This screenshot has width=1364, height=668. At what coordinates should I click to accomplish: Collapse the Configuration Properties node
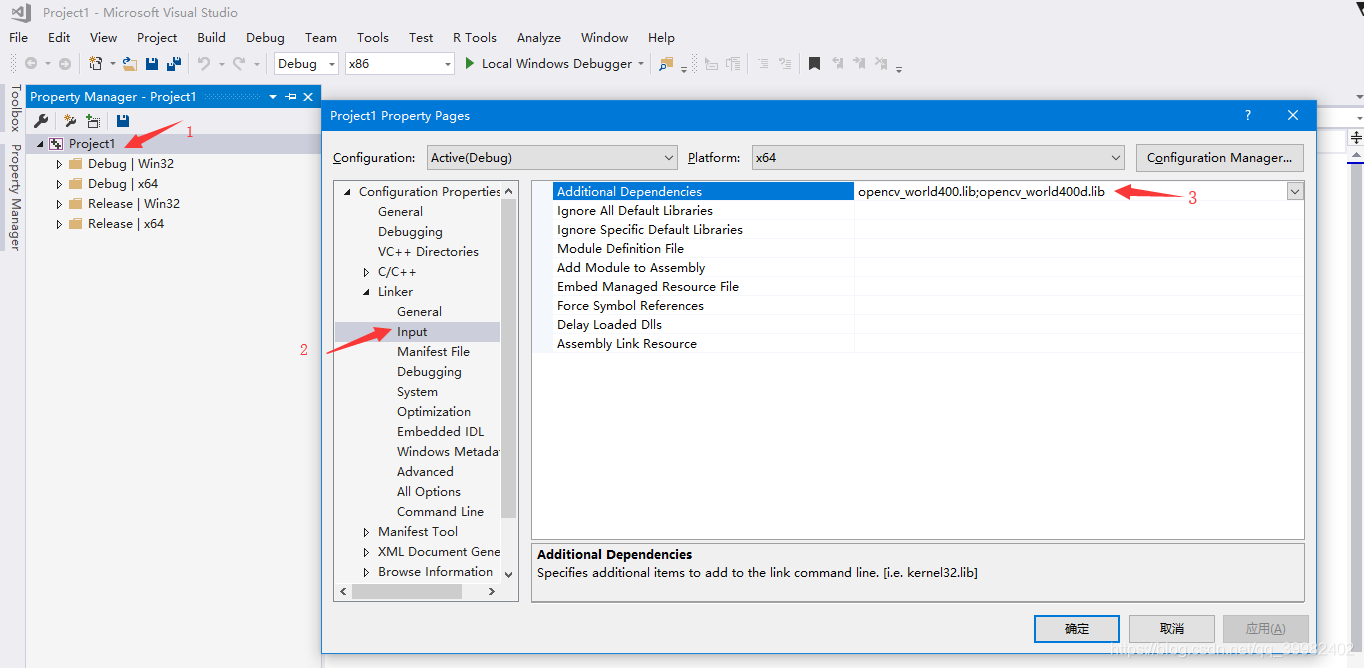(347, 192)
